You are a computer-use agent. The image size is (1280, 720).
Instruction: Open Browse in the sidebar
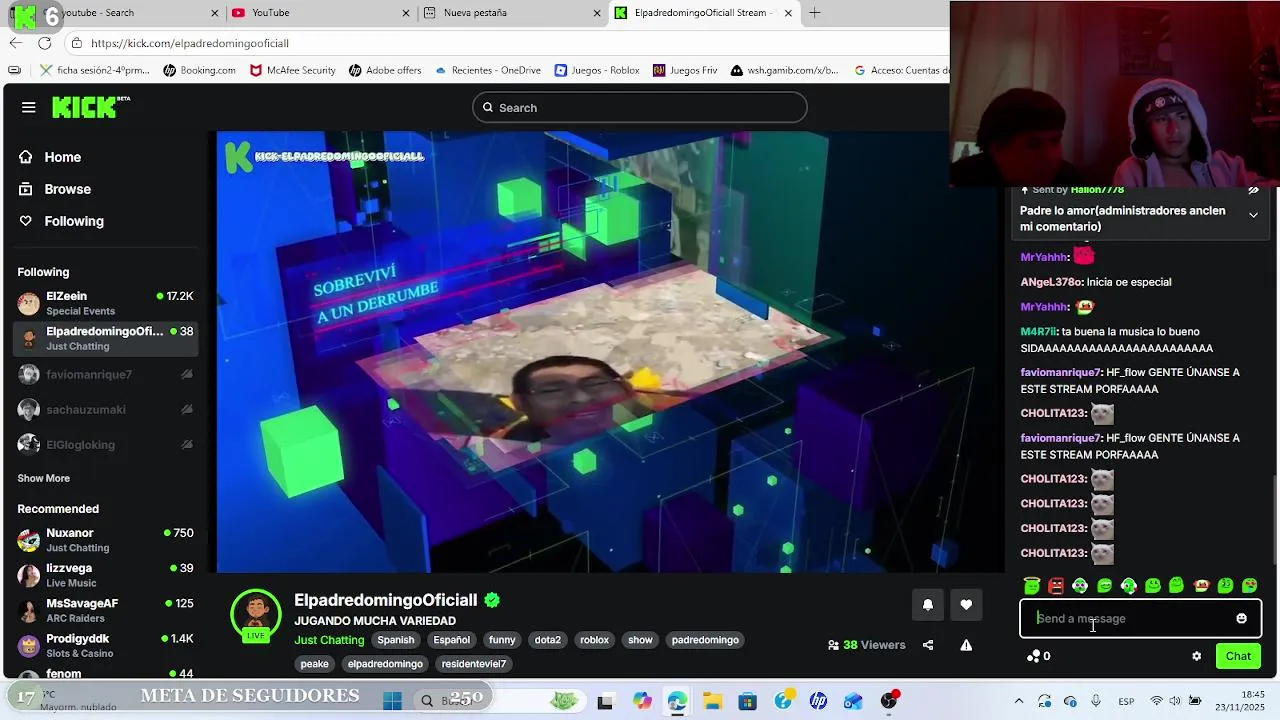pyautogui.click(x=67, y=189)
